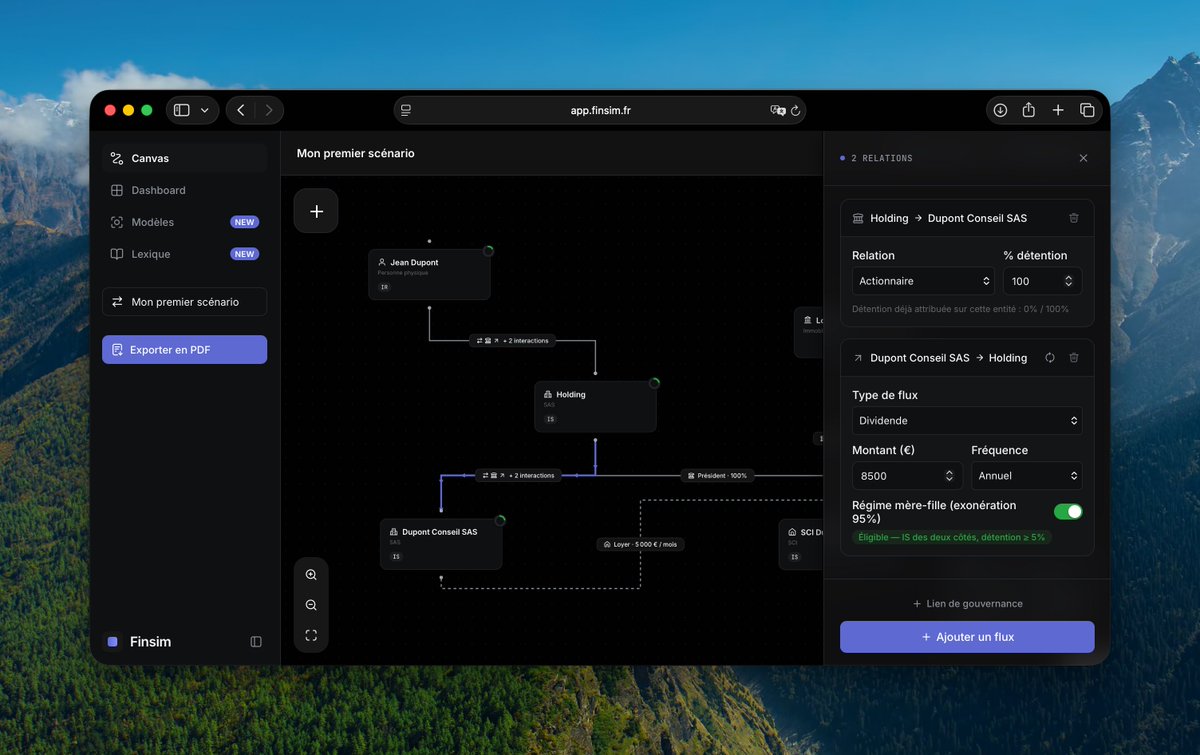Viewport: 1200px width, 755px height.
Task: Fit the canvas view to screen
Action: 311,635
